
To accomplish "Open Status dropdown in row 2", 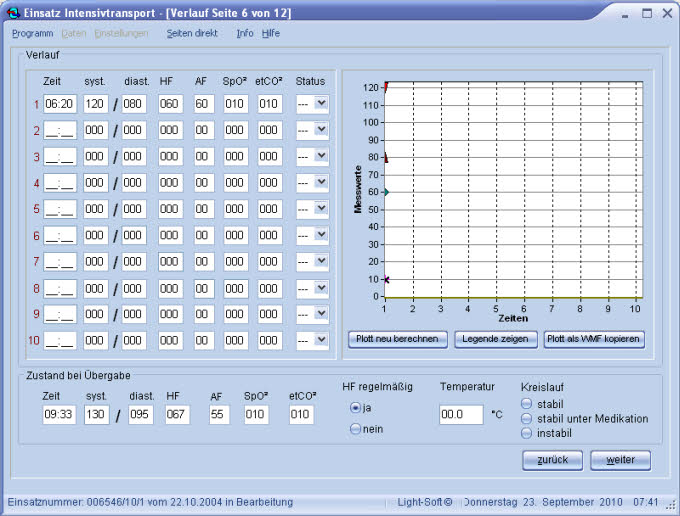I will (x=321, y=130).
